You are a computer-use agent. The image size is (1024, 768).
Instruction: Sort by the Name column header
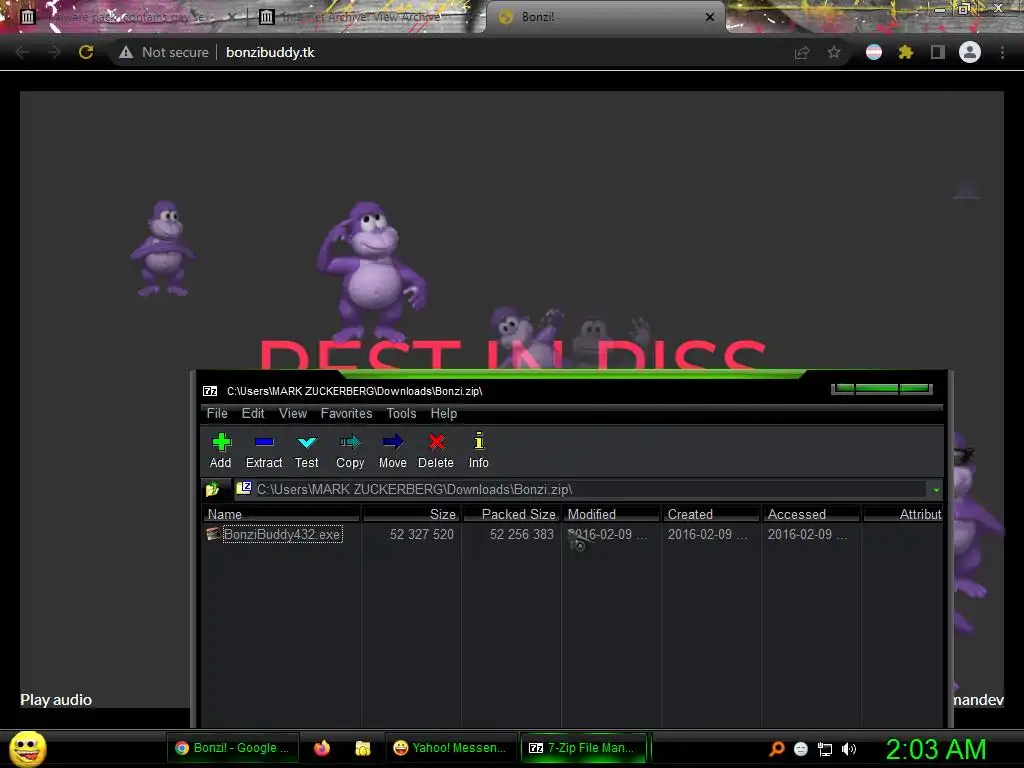(281, 514)
